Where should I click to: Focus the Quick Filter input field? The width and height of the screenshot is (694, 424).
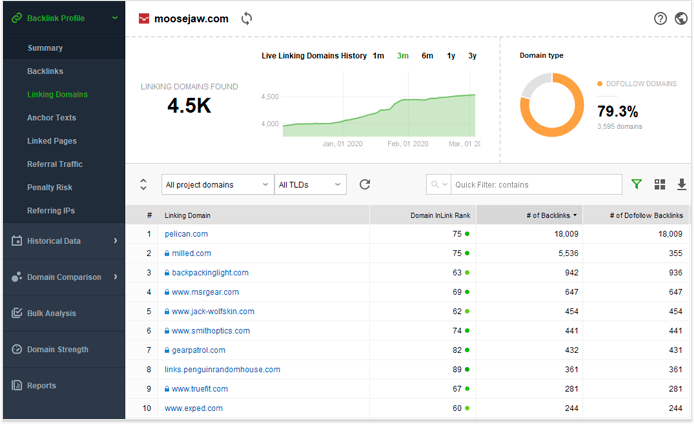(536, 185)
